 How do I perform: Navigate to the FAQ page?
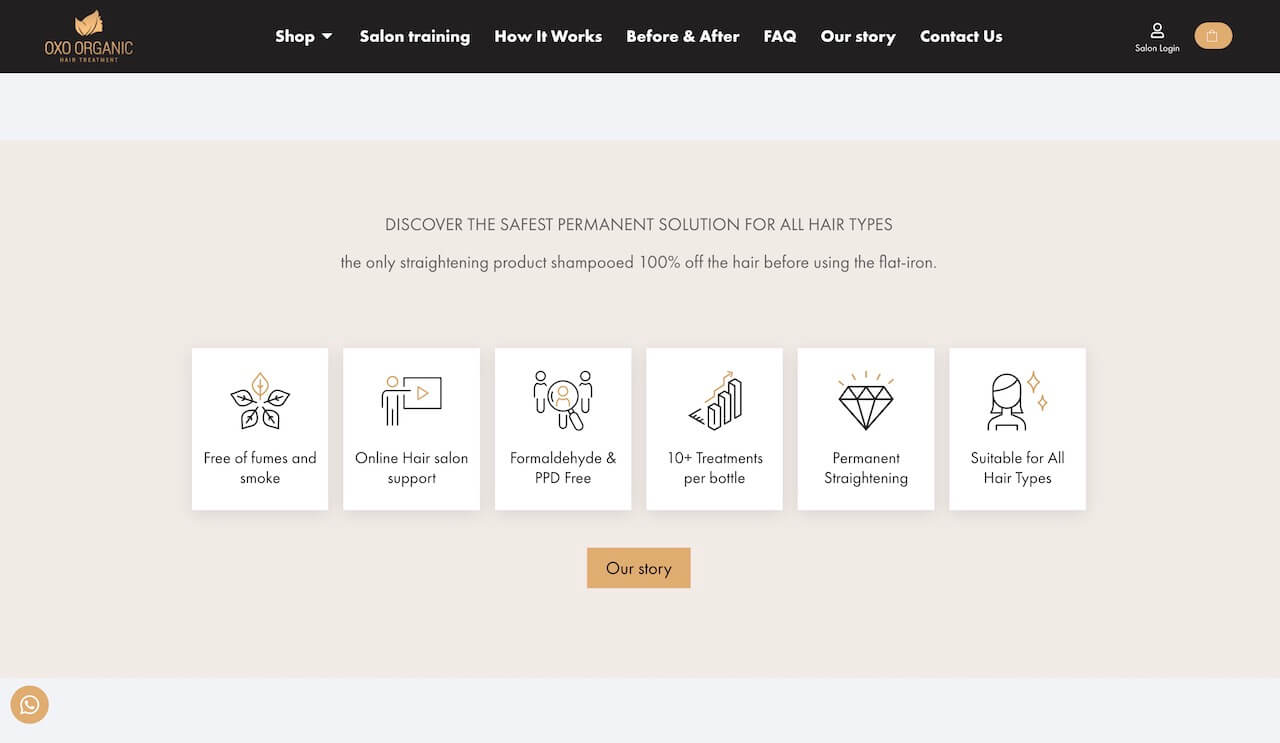tap(780, 36)
